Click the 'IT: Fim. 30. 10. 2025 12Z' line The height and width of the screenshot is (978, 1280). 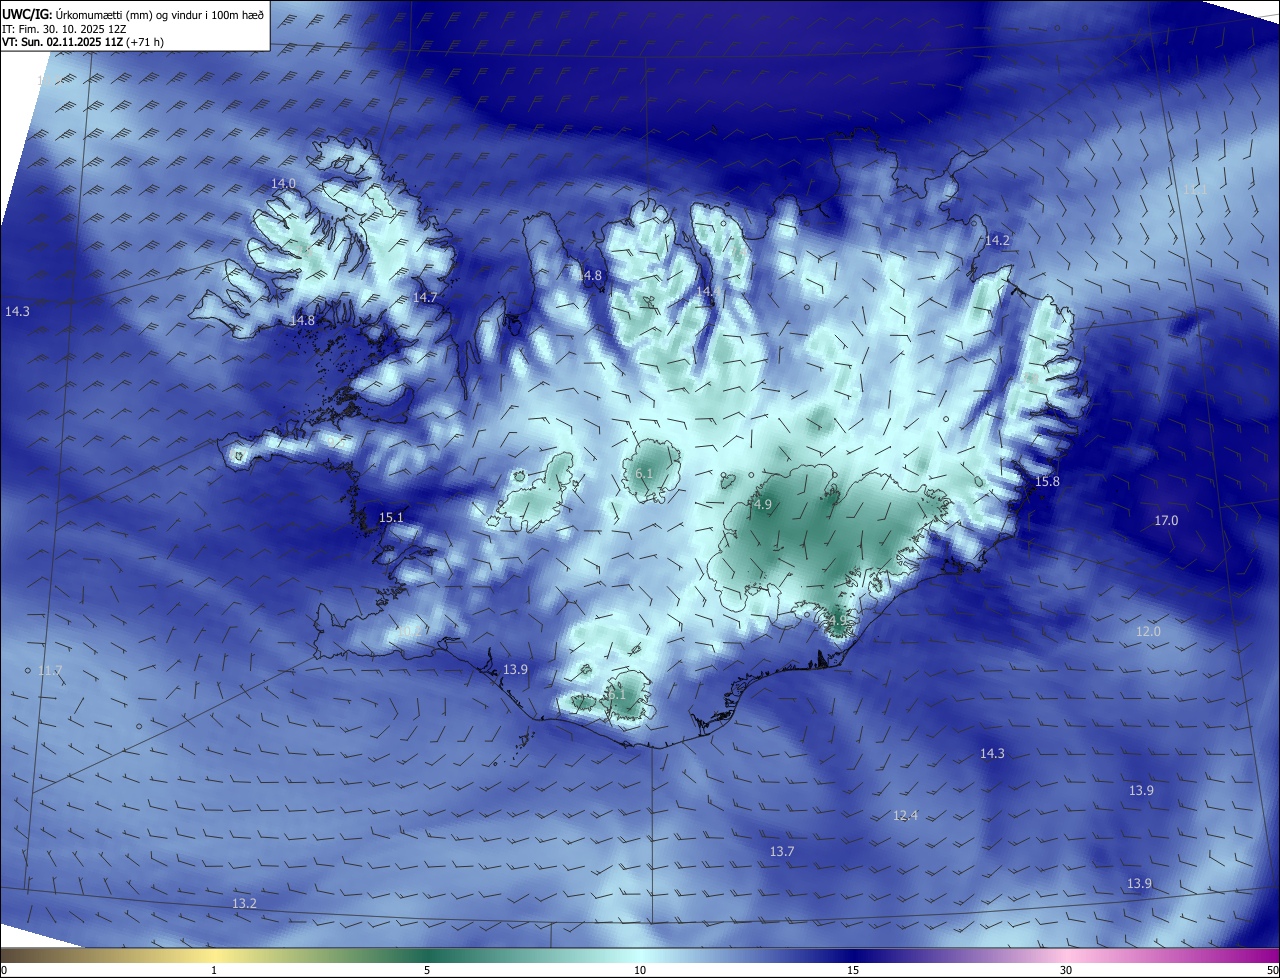64,29
